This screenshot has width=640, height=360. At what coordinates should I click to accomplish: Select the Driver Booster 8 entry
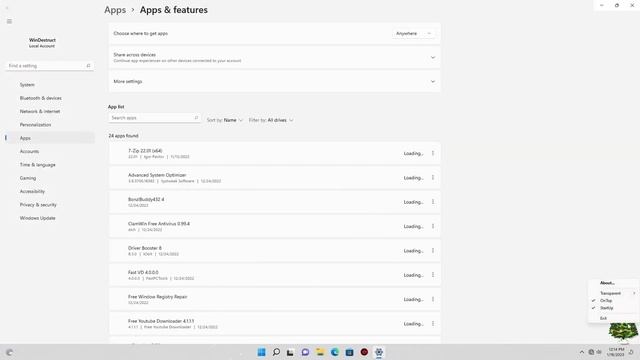274,251
